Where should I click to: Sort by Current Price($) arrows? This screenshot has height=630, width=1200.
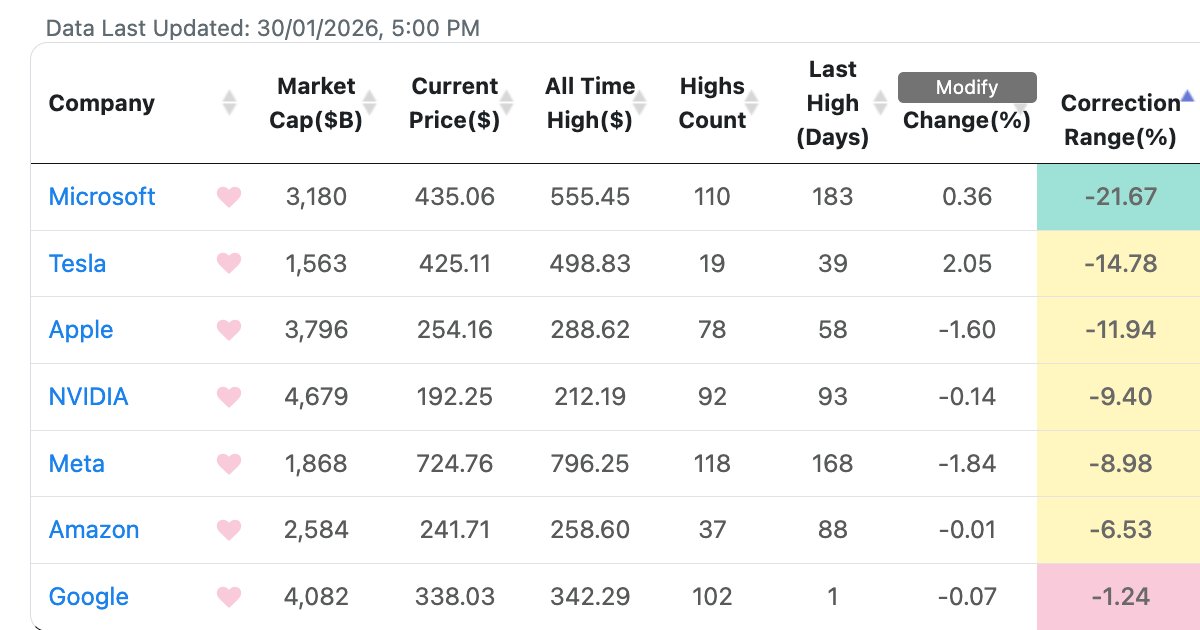point(506,102)
